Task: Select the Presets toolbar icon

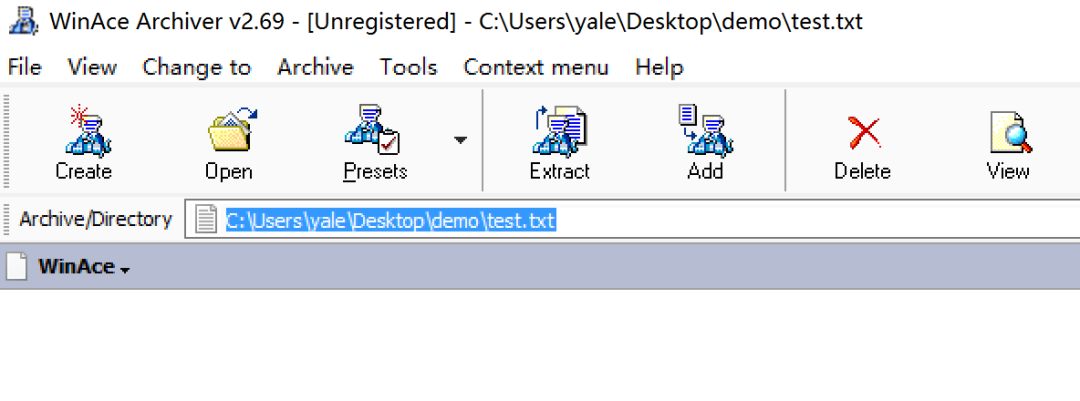Action: point(373,130)
